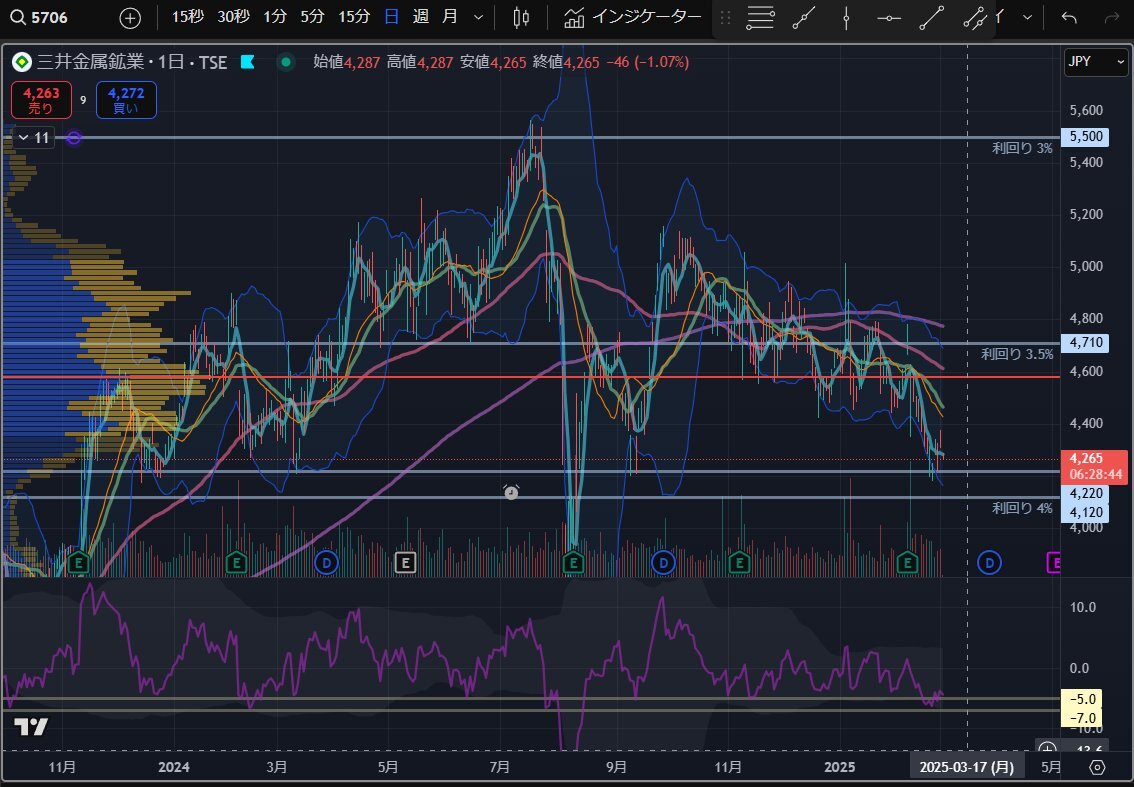The height and width of the screenshot is (787, 1134).
Task: Select the 1分 interval
Action: click(275, 17)
